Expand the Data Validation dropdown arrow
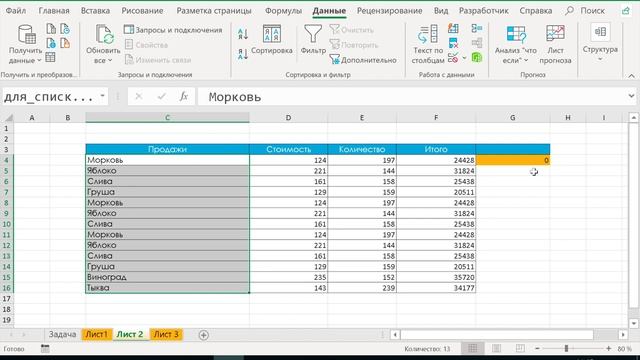 click(464, 58)
